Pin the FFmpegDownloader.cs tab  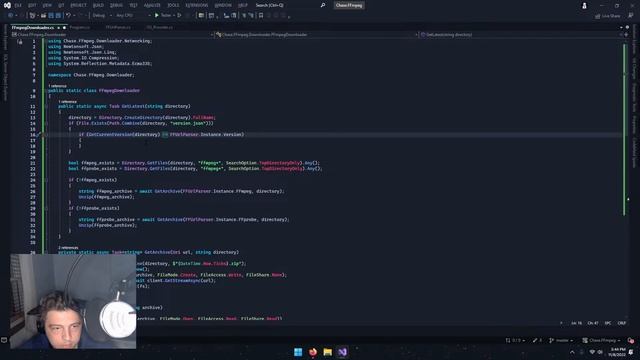click(58, 27)
